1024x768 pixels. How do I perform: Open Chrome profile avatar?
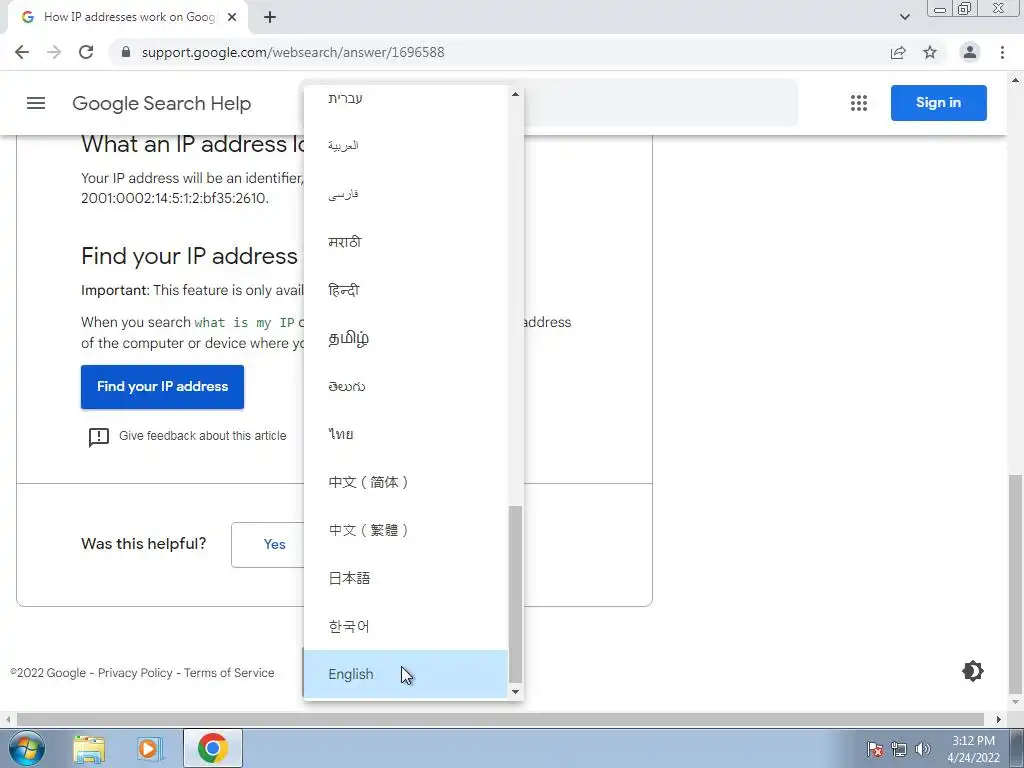click(970, 52)
